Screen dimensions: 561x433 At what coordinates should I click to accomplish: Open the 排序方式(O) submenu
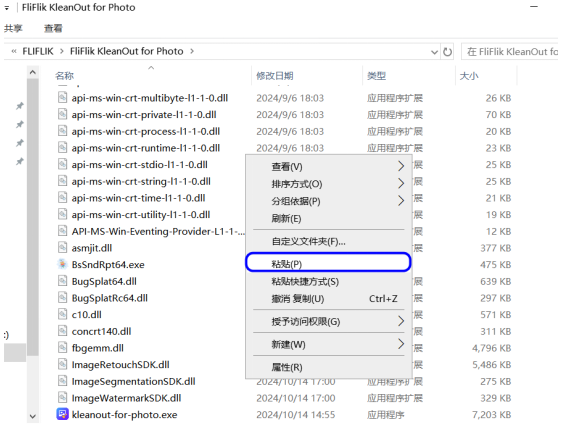(x=328, y=184)
